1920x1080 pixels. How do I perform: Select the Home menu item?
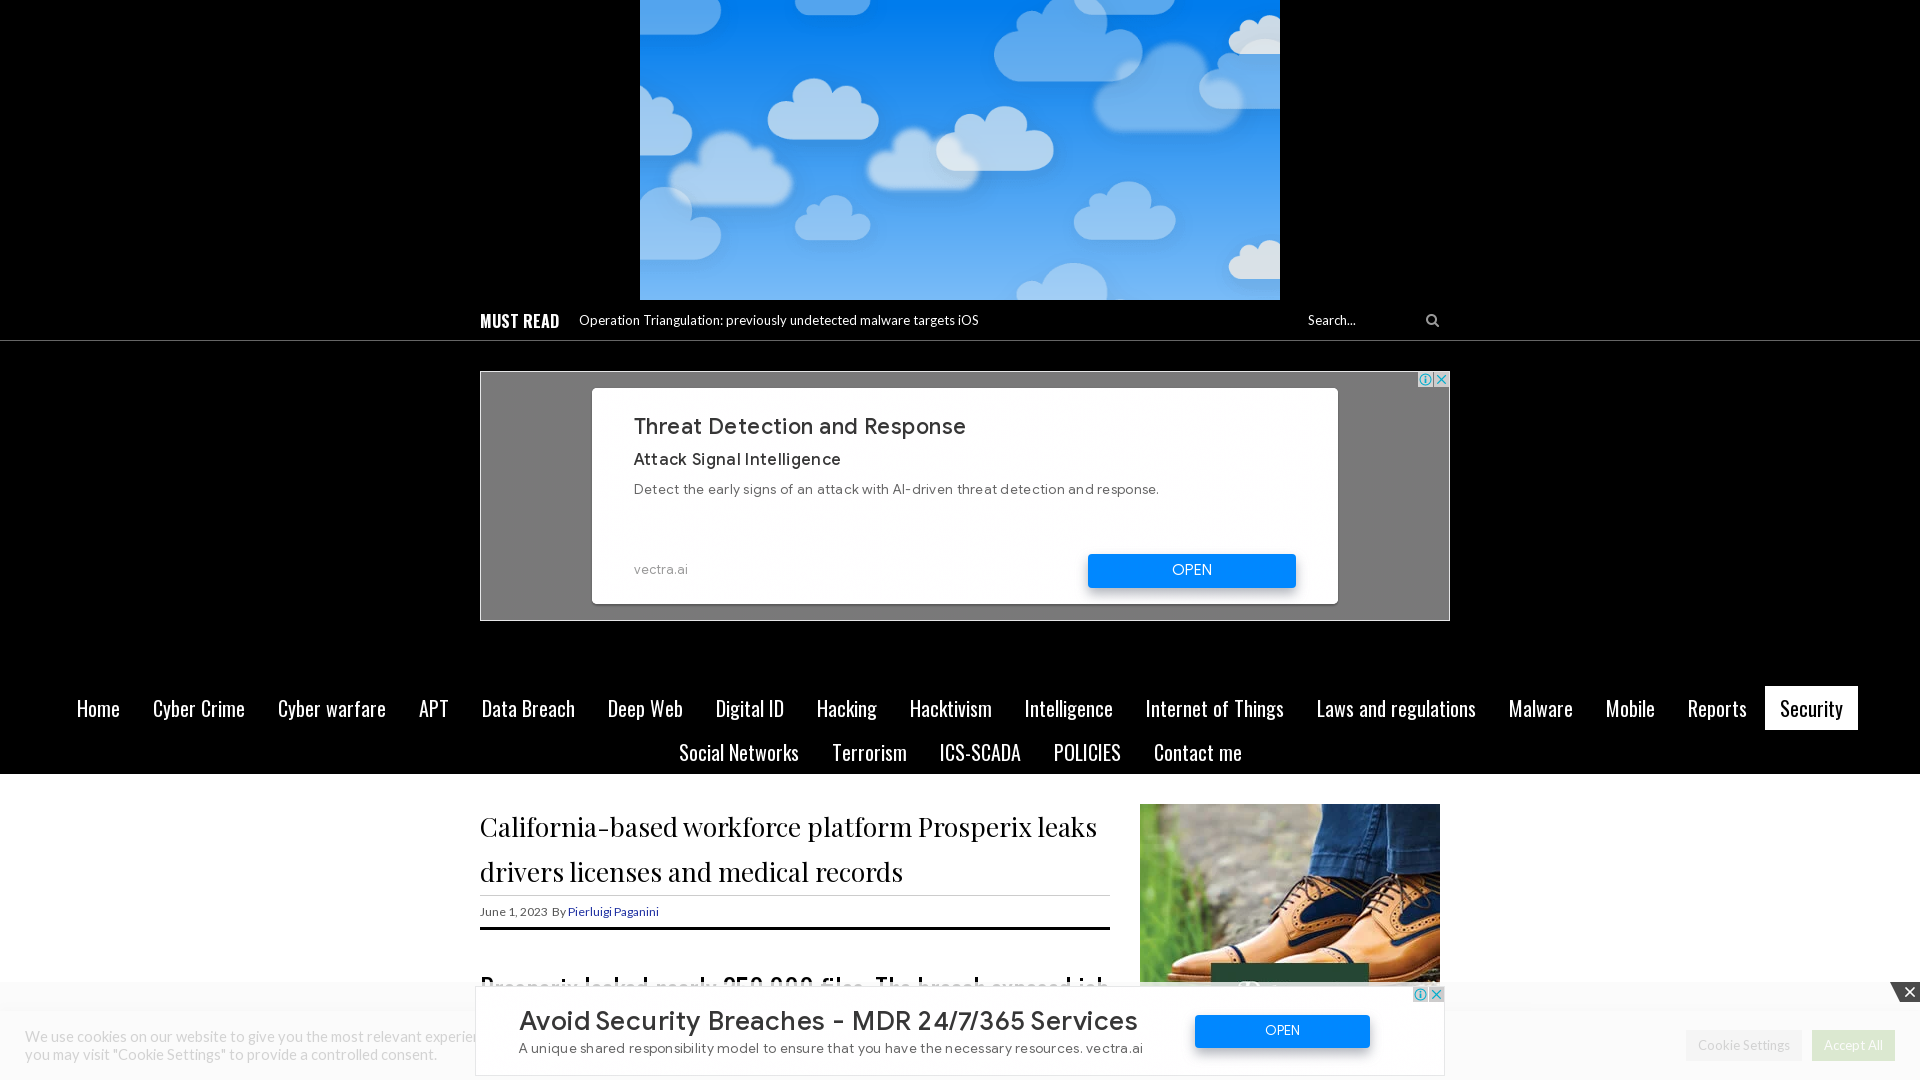pyautogui.click(x=98, y=708)
